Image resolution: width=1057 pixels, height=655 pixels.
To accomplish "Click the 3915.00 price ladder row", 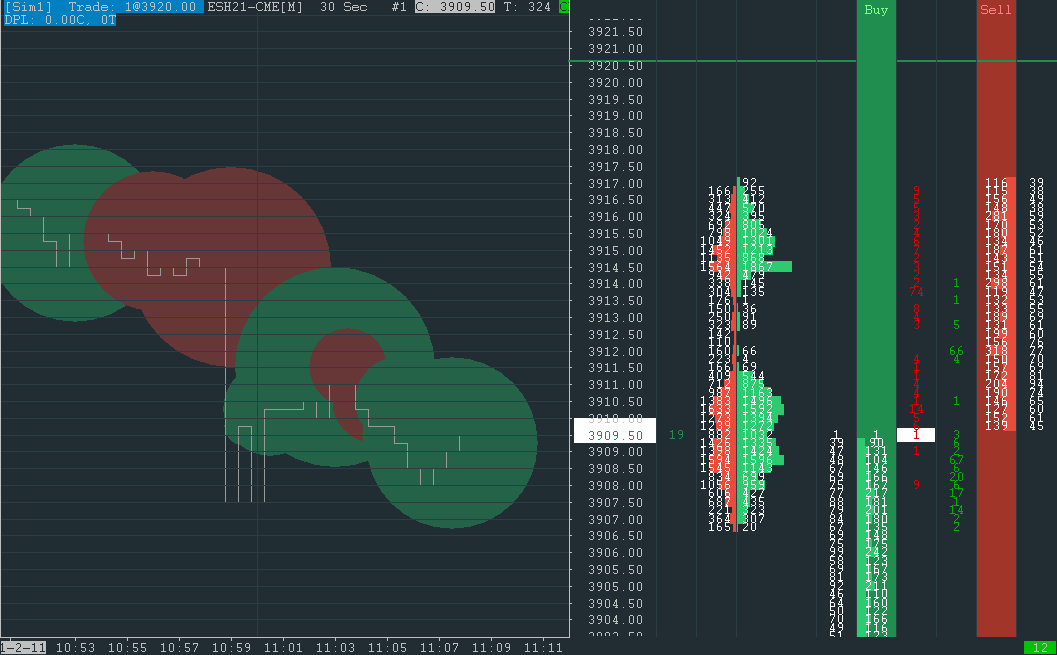I will click(x=615, y=250).
